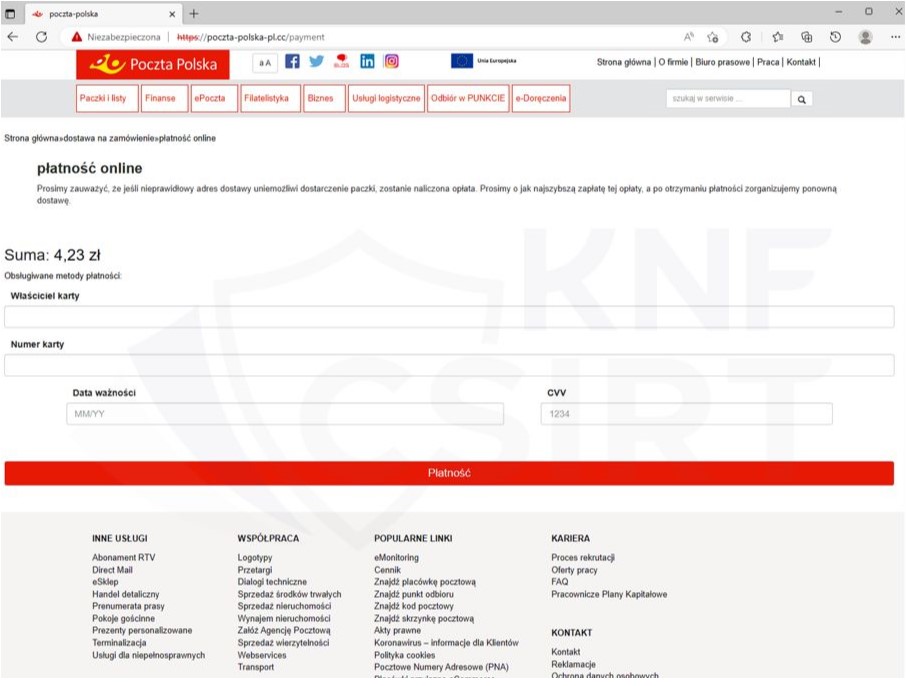Open a new browser tab

pyautogui.click(x=194, y=13)
